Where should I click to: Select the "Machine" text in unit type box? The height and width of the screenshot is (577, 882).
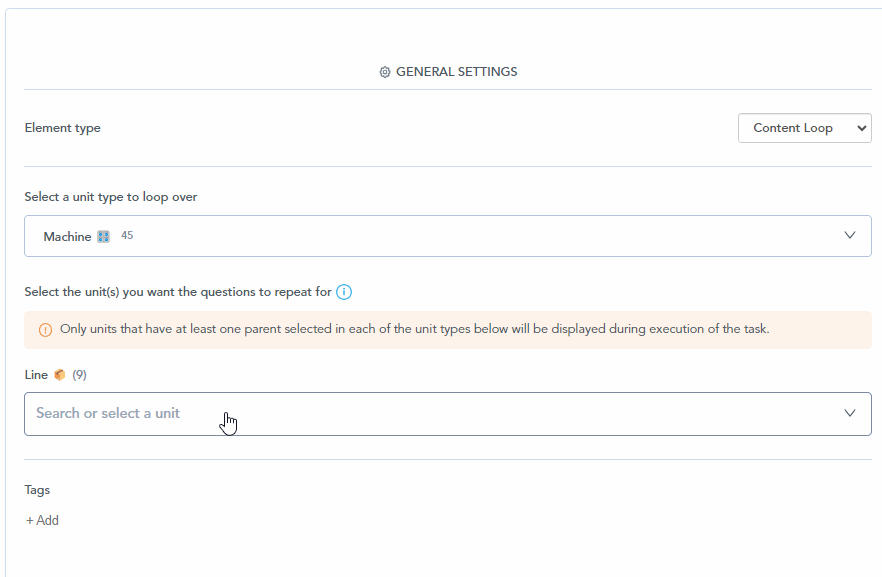coord(67,237)
